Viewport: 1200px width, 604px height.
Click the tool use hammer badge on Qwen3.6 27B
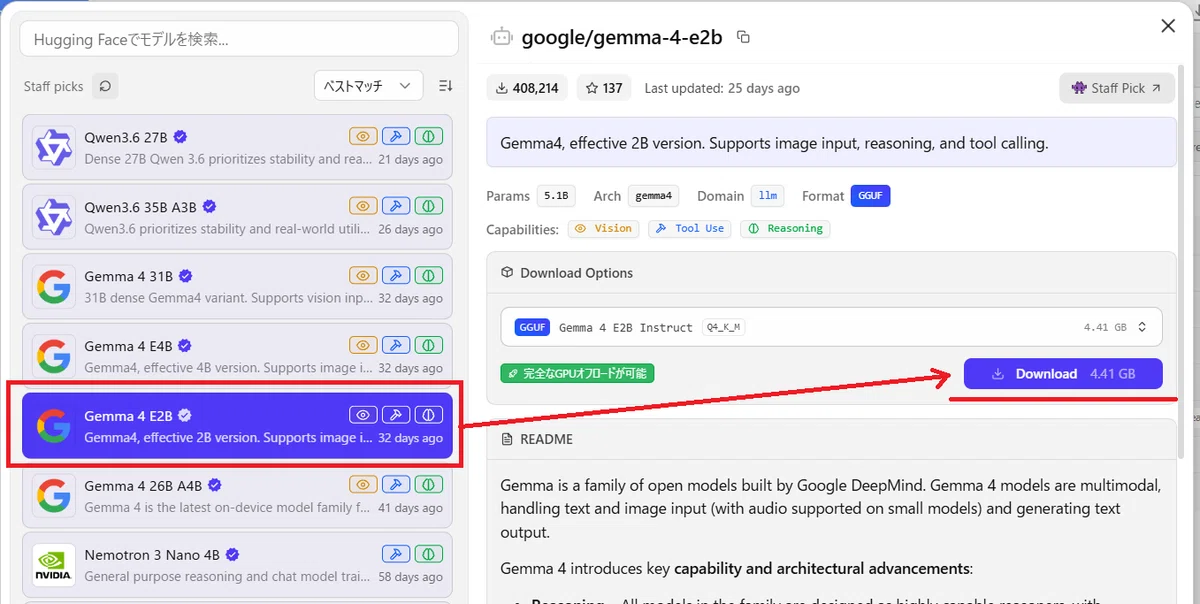(396, 136)
